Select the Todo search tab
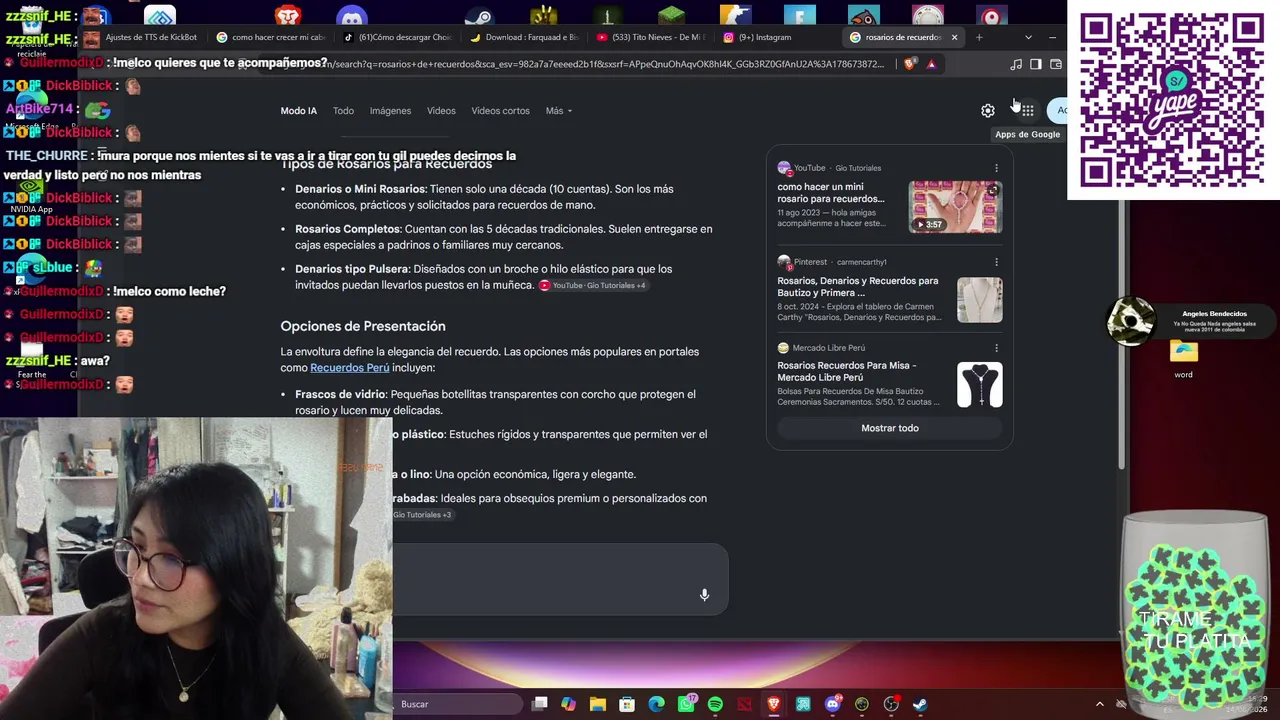 click(343, 111)
